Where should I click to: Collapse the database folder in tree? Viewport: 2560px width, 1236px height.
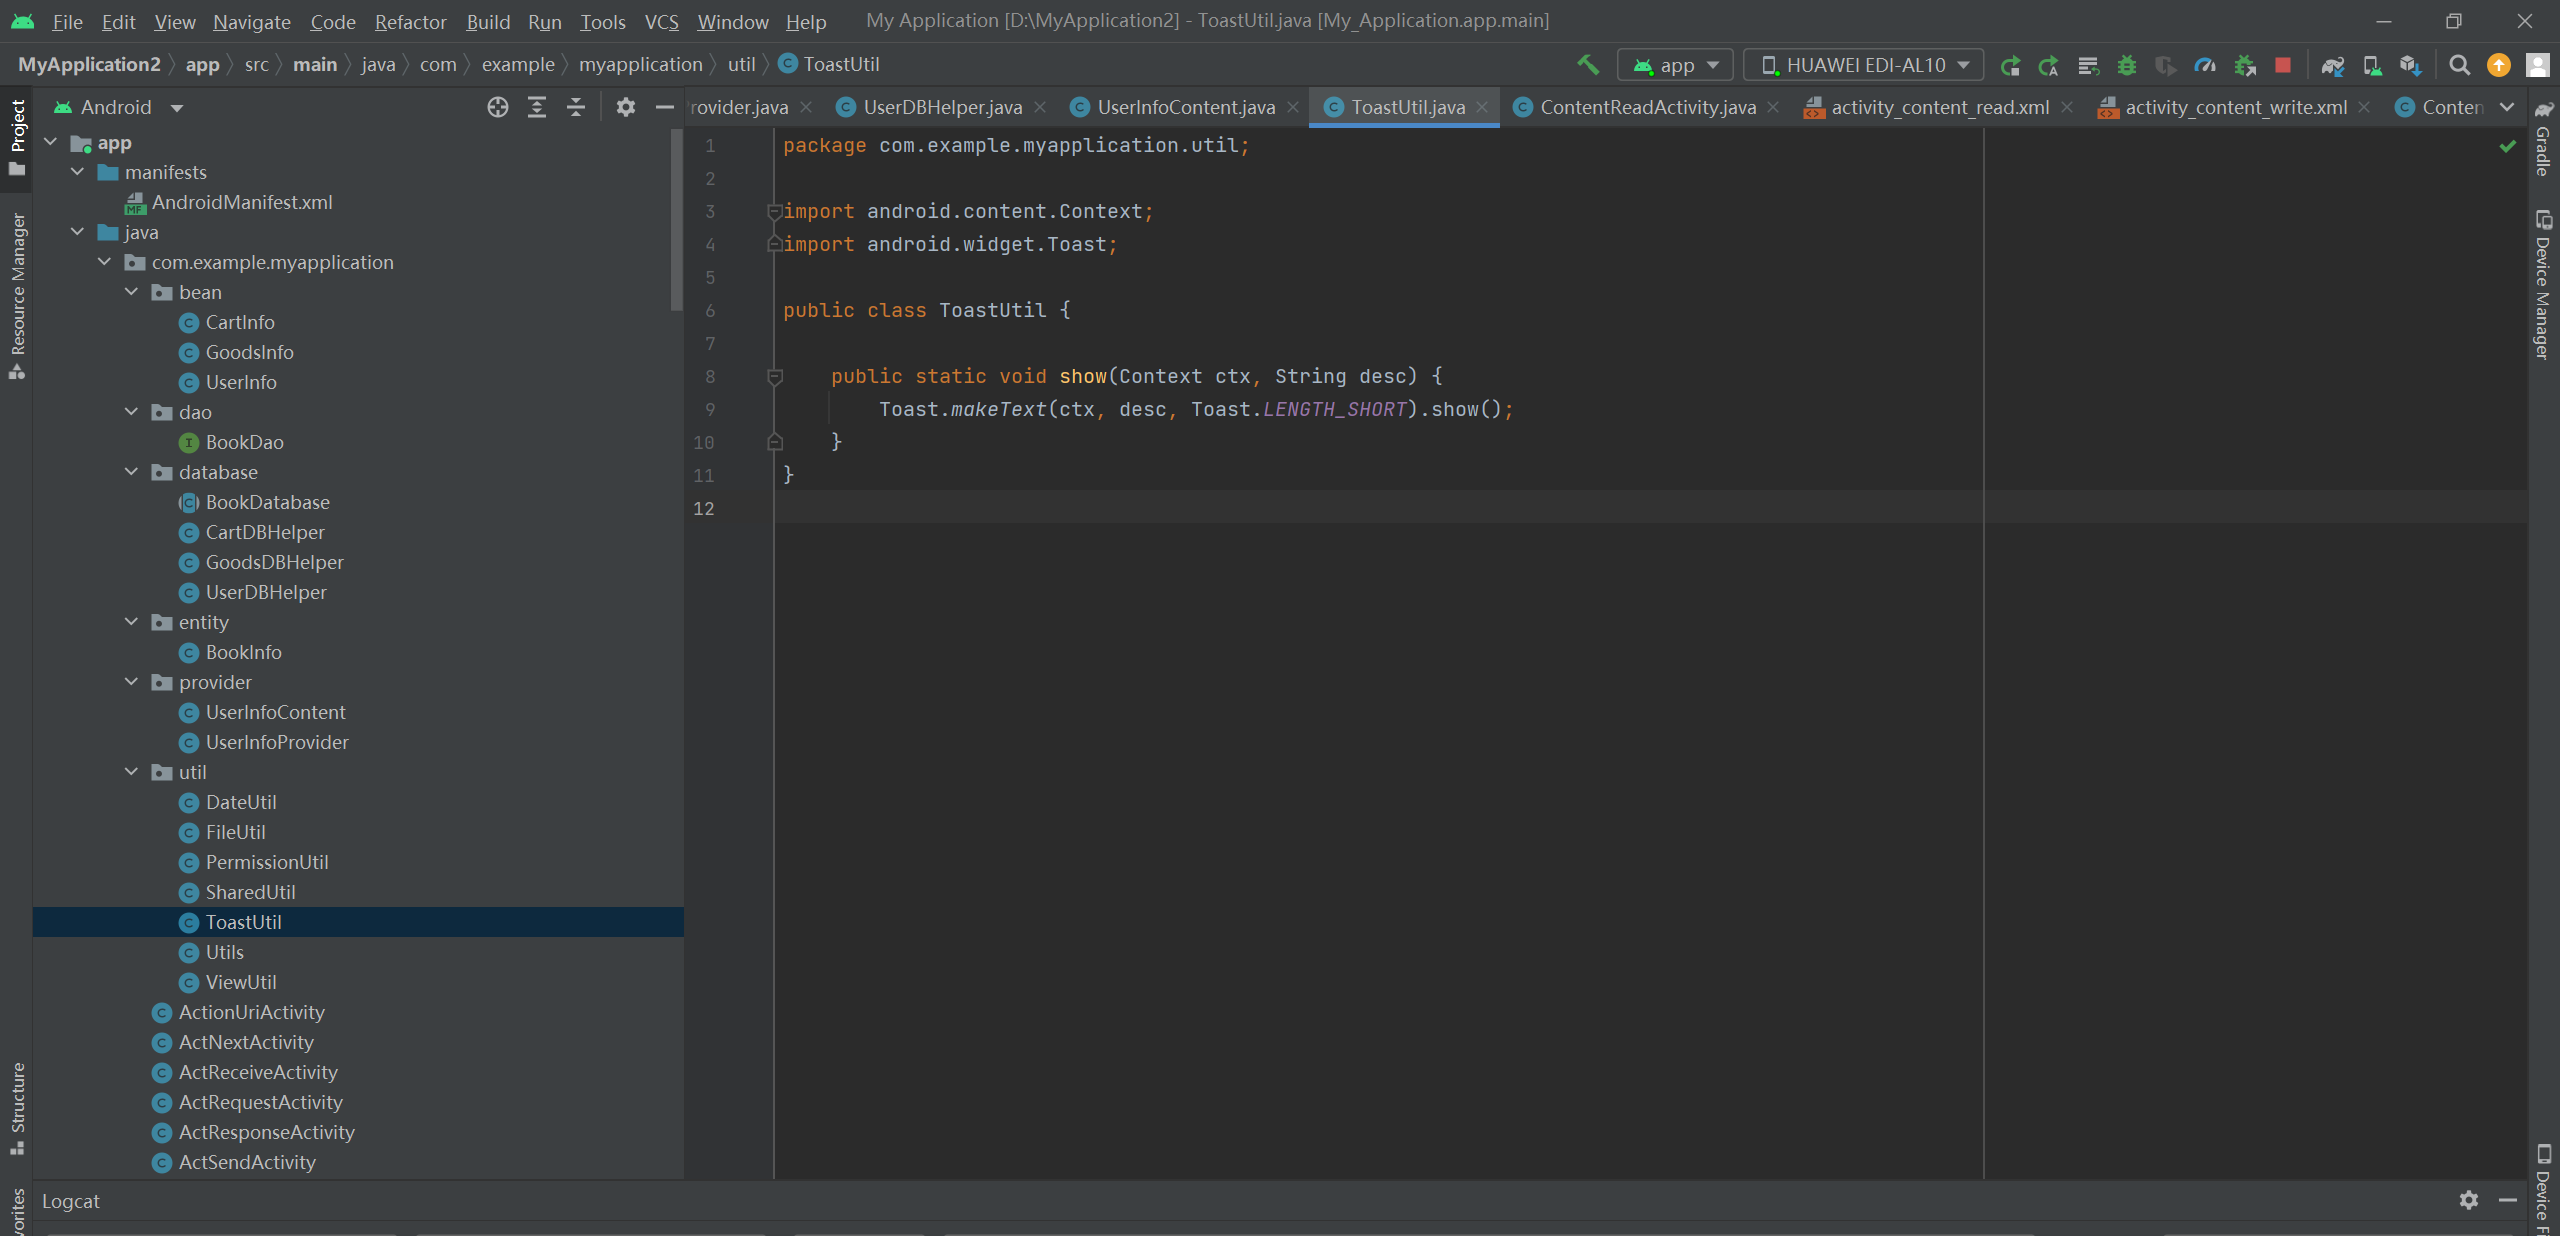point(131,472)
